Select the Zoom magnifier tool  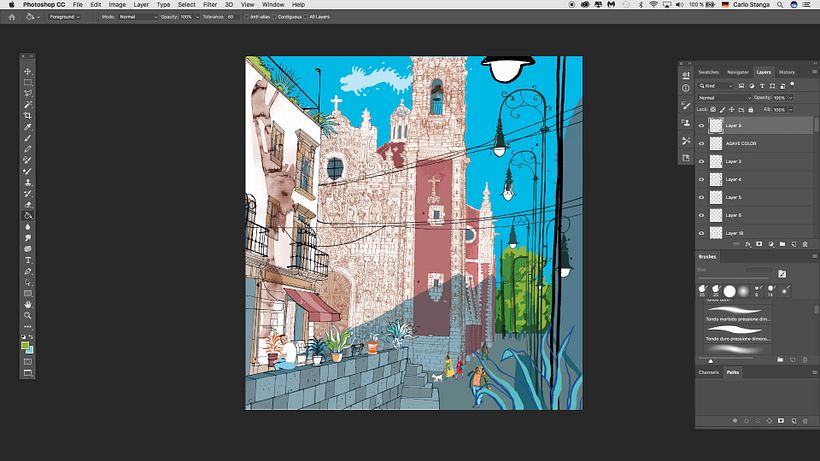pyautogui.click(x=28, y=315)
